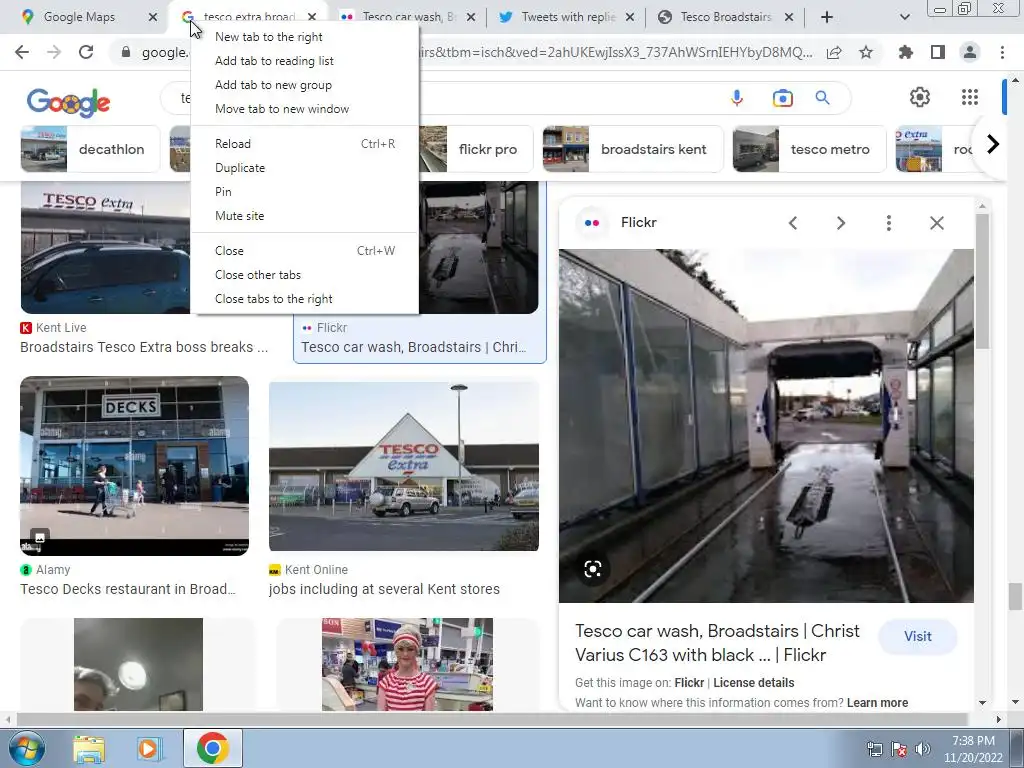Bookmark this page with the star icon

tap(866, 52)
